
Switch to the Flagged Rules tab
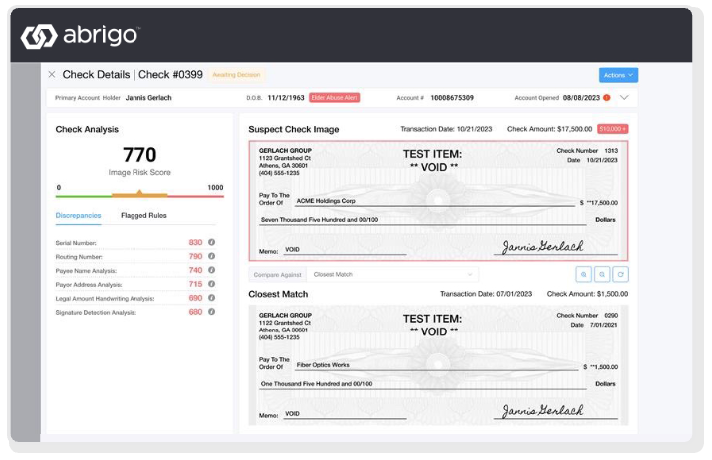click(x=143, y=216)
